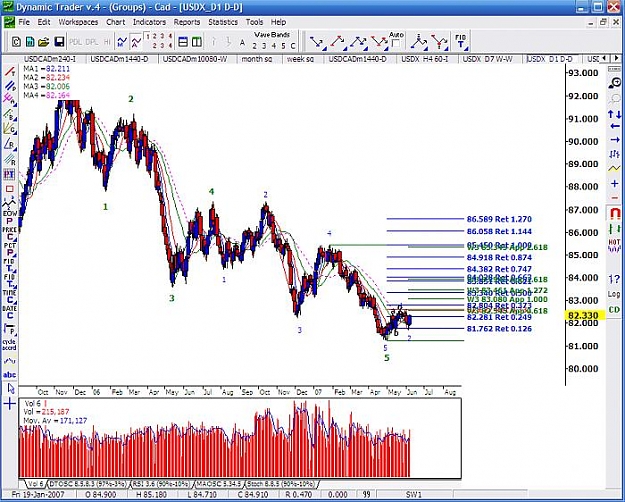Switch to the MAOSC 5.34.5 indicator tab
This screenshot has width=625, height=502.
[x=219, y=484]
